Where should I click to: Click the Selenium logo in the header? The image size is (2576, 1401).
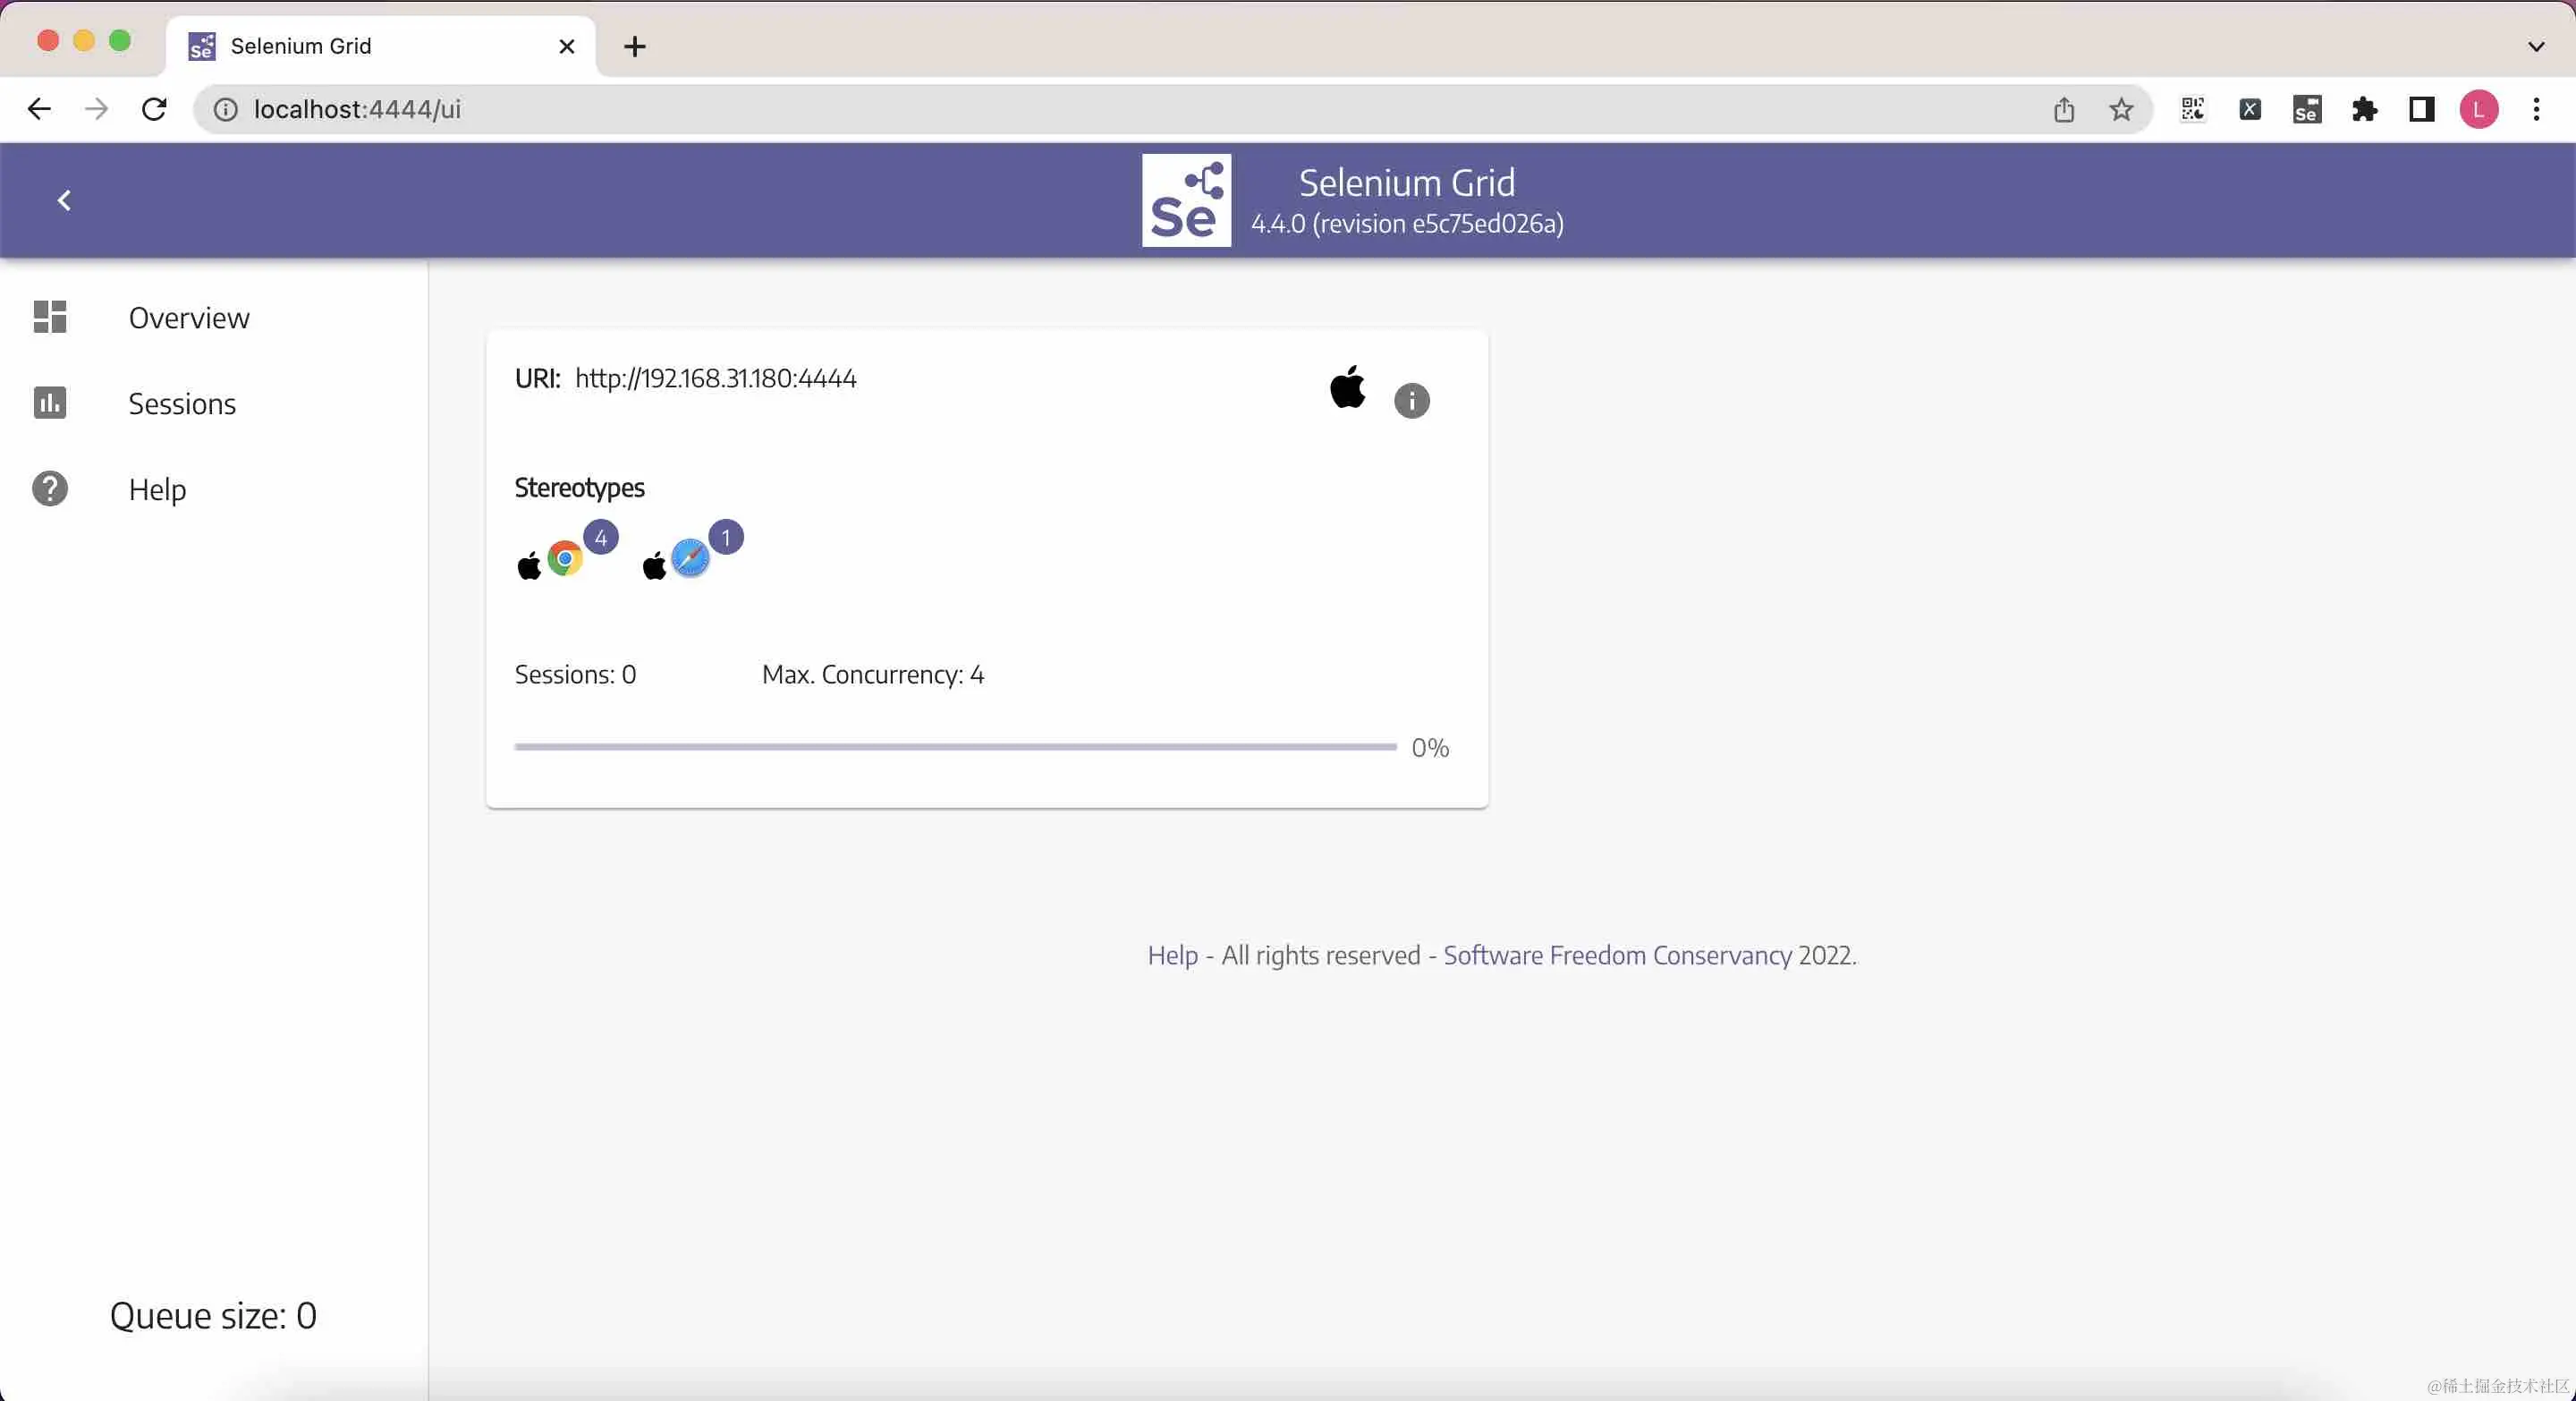[1186, 200]
